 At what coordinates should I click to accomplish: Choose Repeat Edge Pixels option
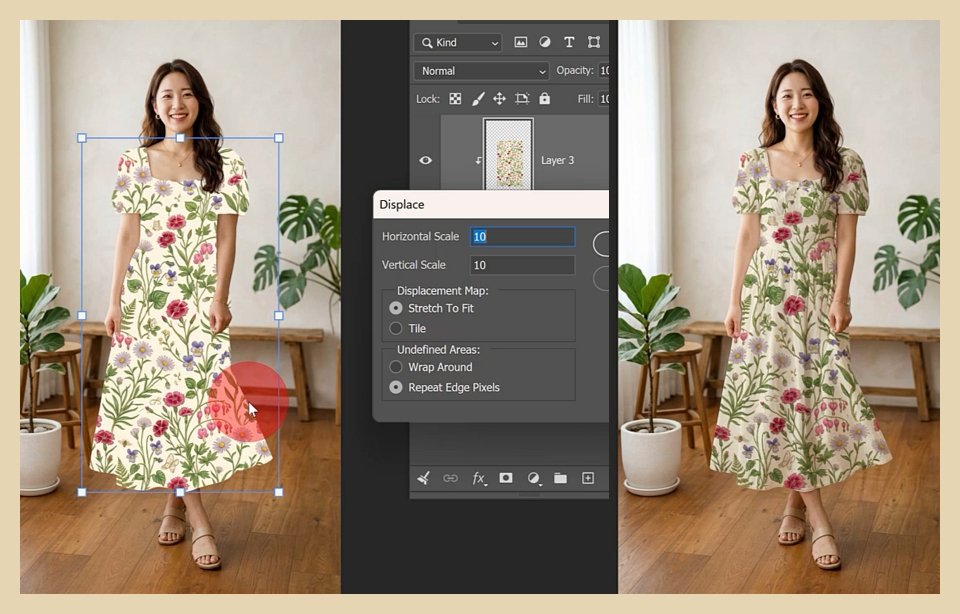click(396, 387)
